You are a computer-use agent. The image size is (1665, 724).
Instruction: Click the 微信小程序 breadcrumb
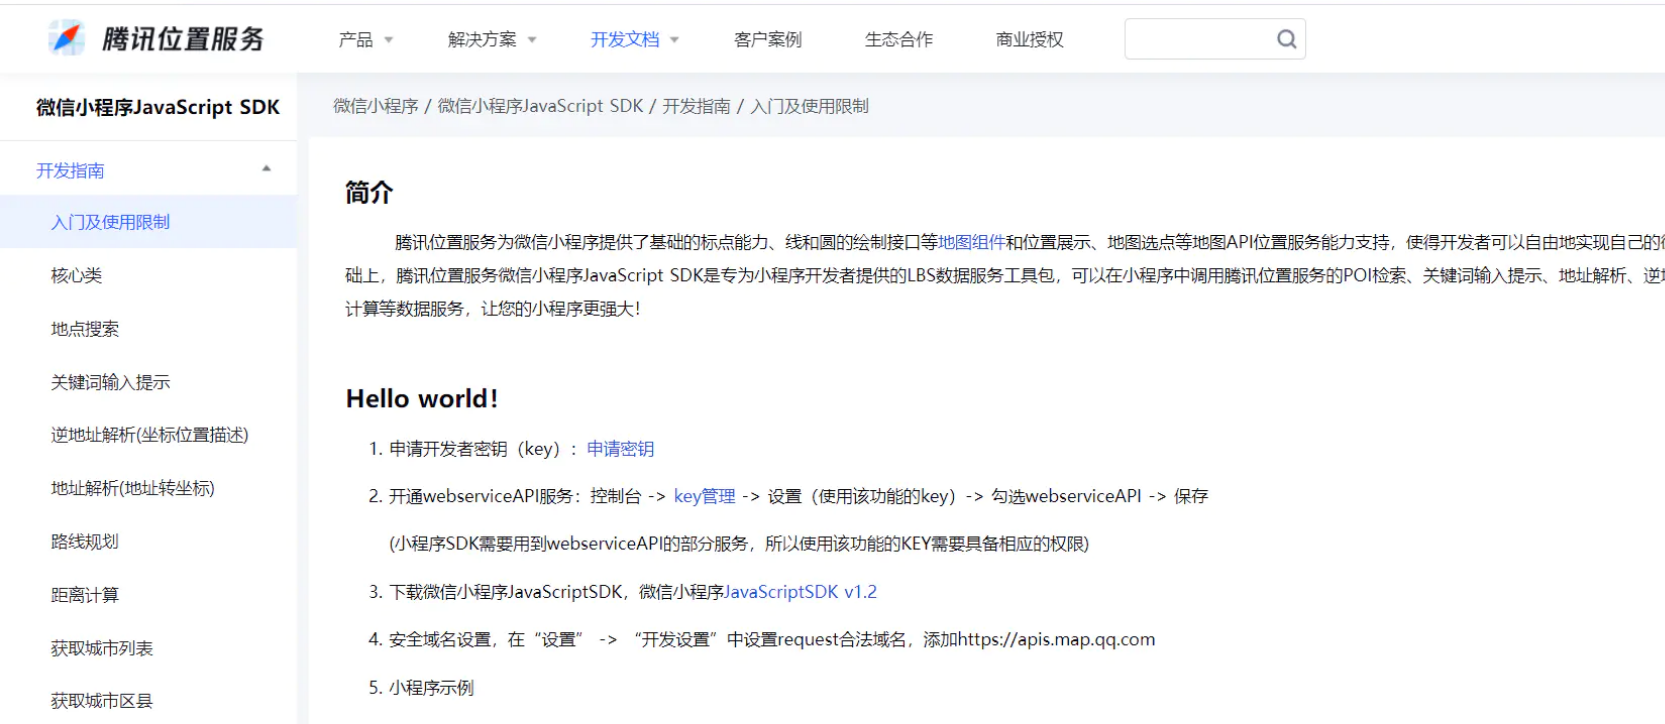pos(376,106)
